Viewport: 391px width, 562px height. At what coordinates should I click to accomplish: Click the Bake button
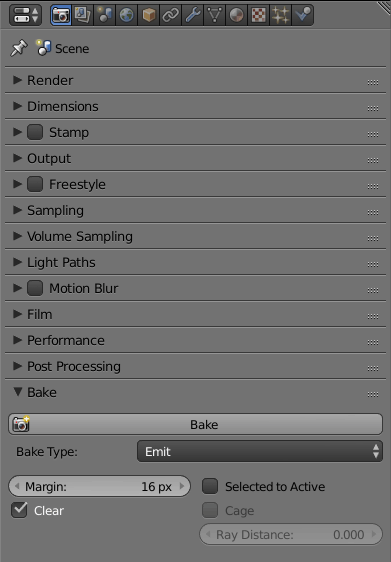pos(195,424)
